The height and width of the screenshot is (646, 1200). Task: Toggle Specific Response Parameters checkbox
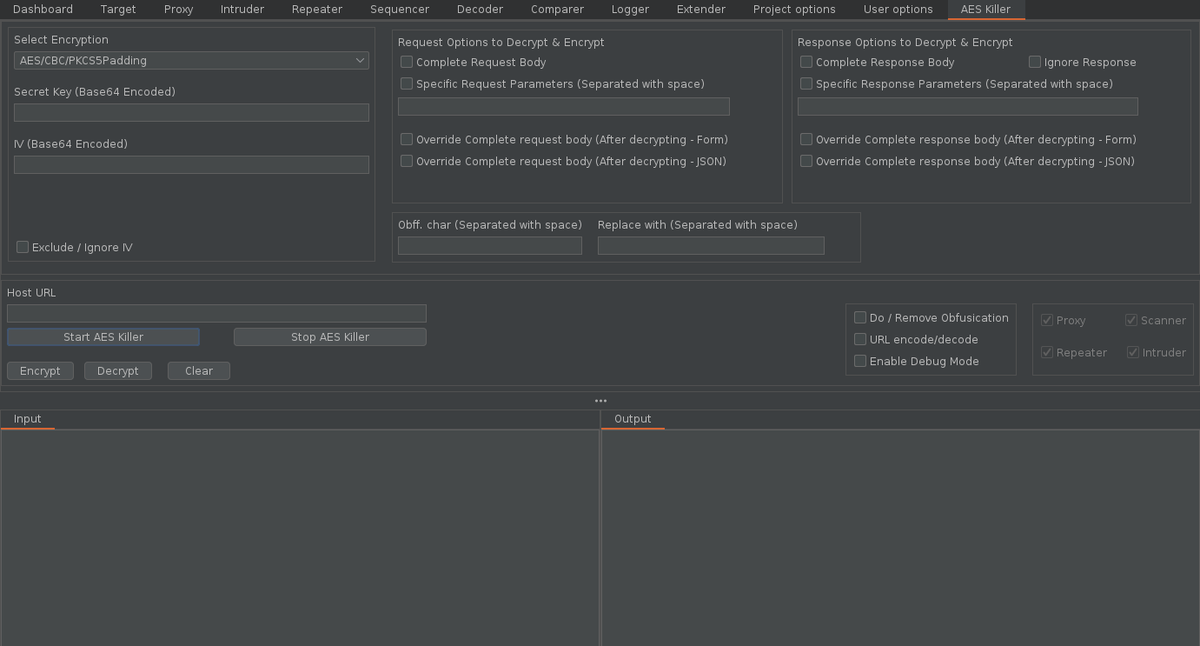point(806,84)
